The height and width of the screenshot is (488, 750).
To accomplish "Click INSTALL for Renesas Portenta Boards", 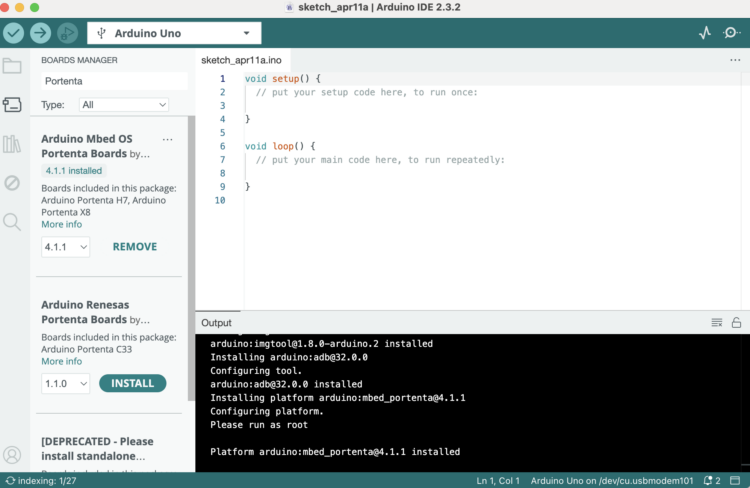I will point(132,383).
